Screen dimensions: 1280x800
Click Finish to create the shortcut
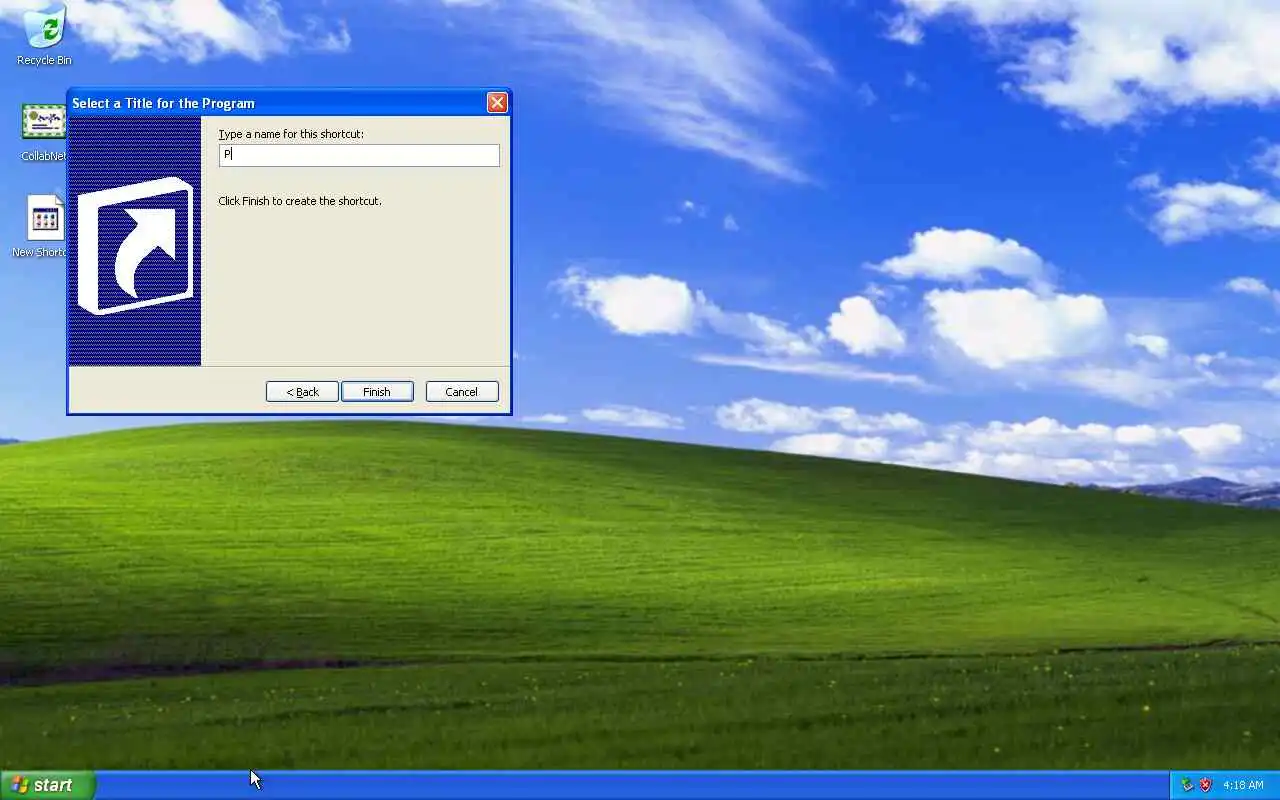point(377,391)
